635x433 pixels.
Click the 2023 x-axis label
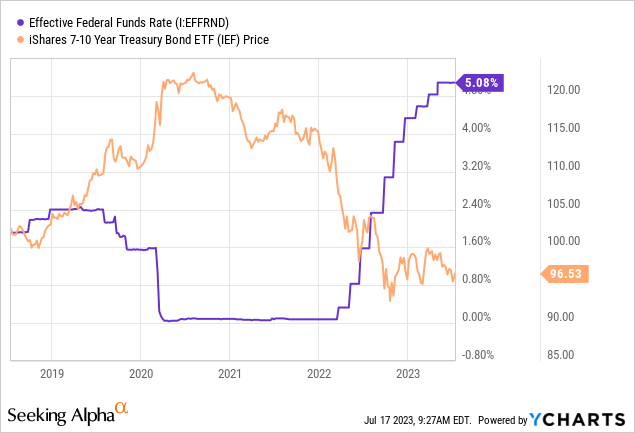(x=407, y=373)
